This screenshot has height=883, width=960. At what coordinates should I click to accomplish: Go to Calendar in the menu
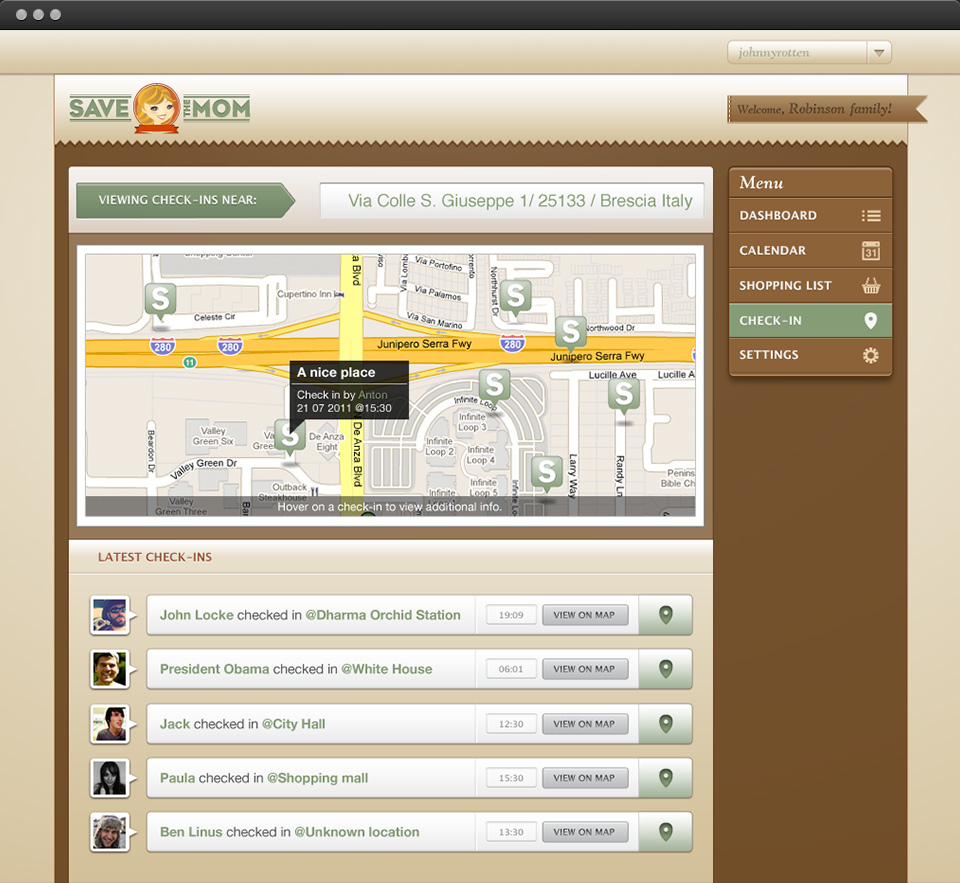click(810, 250)
